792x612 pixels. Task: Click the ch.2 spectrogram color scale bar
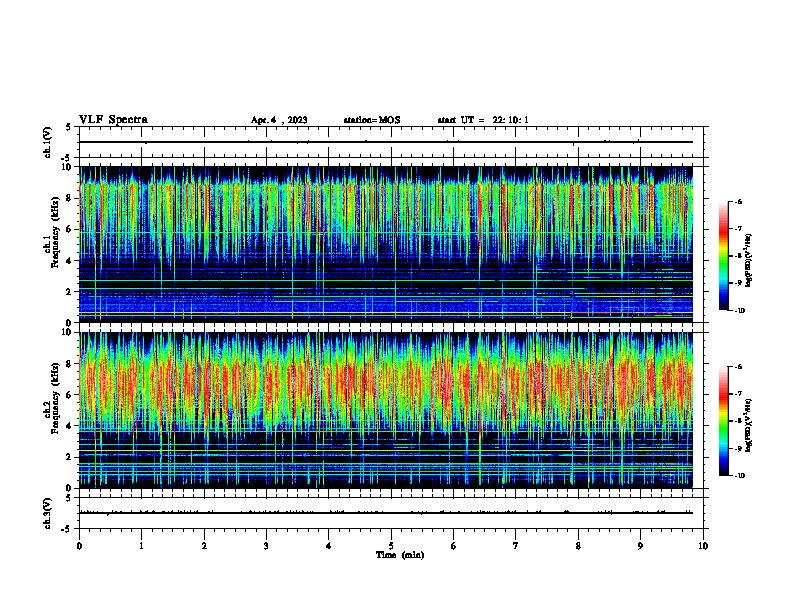[723, 421]
